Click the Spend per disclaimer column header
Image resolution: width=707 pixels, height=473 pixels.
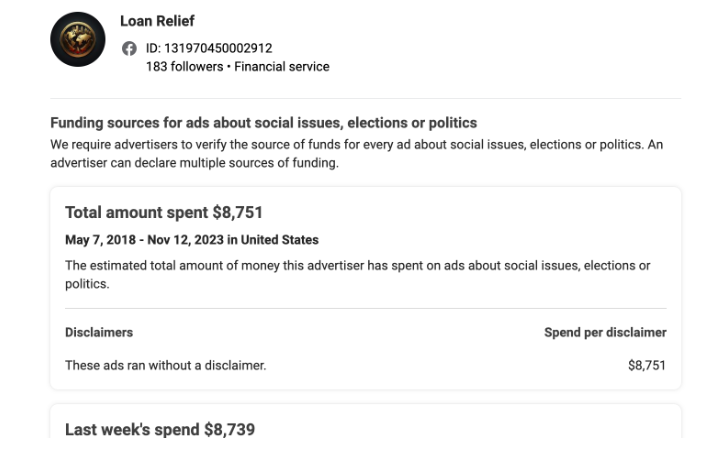tap(605, 332)
